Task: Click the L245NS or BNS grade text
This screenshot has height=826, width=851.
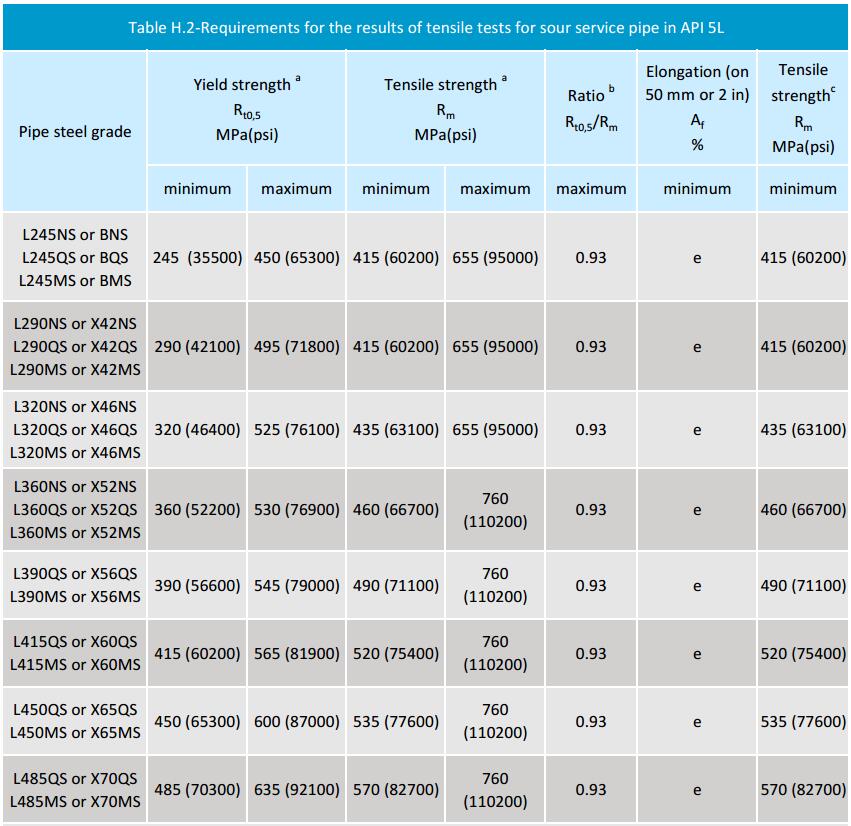Action: point(75,234)
